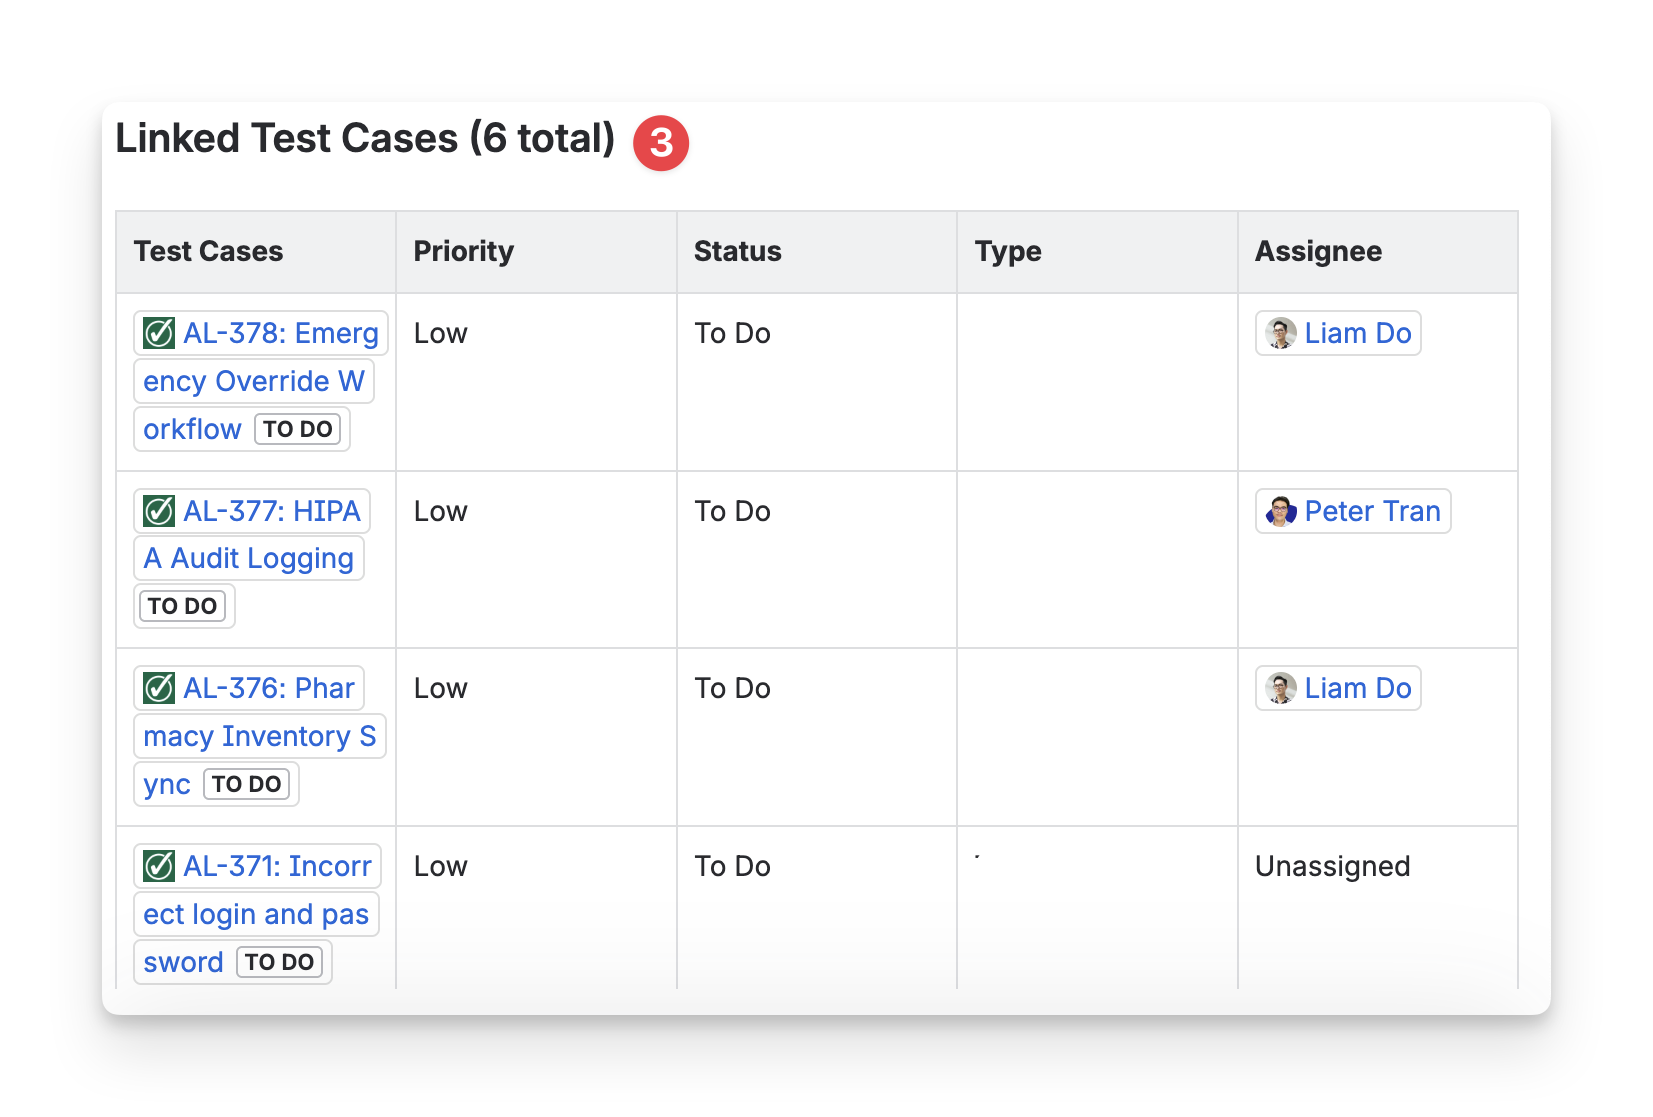
Task: Click Liam Do's avatar in AL-376 row
Action: click(x=1281, y=688)
